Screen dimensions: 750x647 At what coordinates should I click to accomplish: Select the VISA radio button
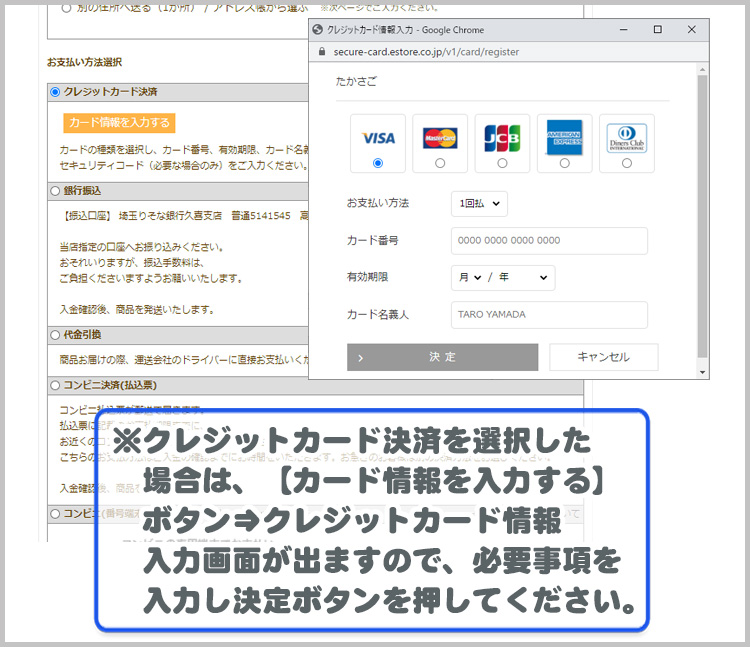378,164
